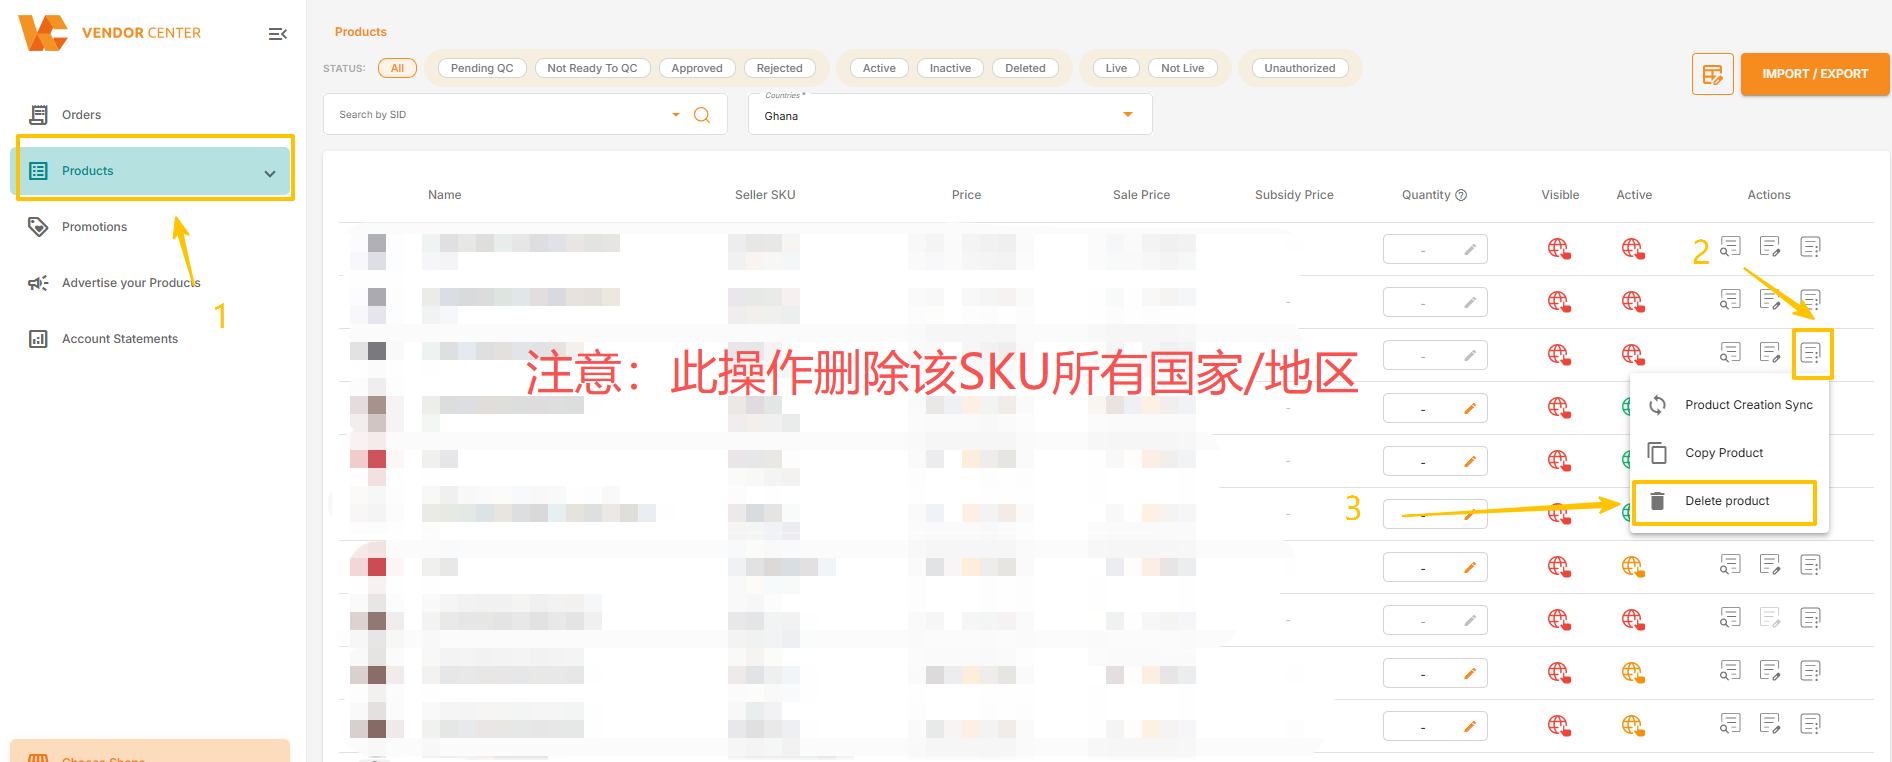Click first row quantity edit pencil
Screen dimensions: 1892x762
click(1470, 250)
